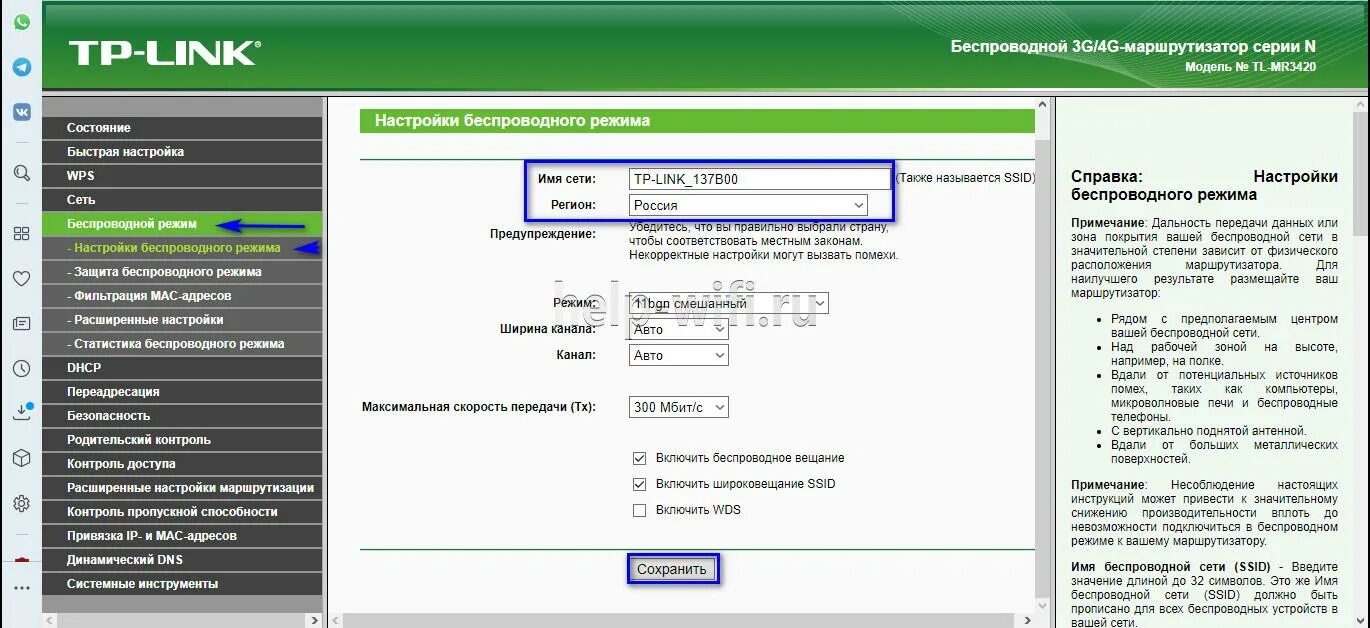The width and height of the screenshot is (1370, 628).
Task: Click the help panel scrollbar up arrow
Action: pyautogui.click(x=1361, y=105)
